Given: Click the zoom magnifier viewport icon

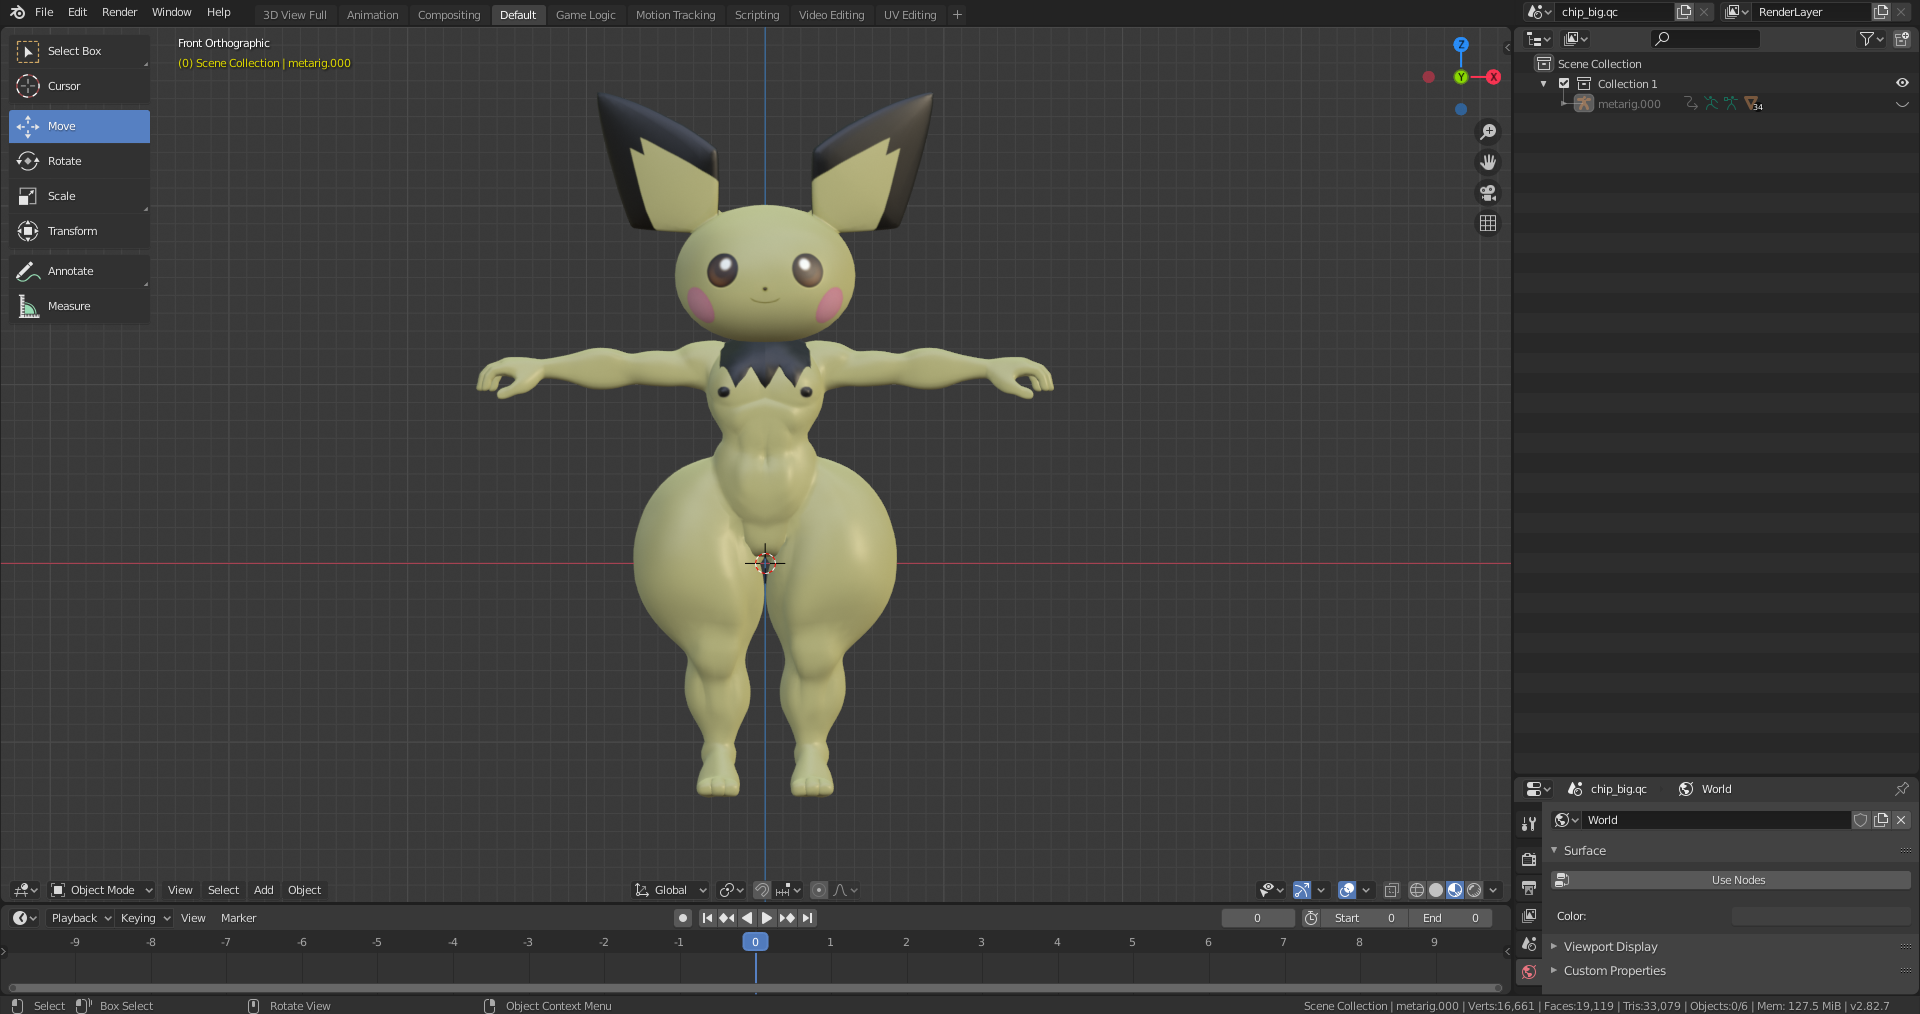Looking at the screenshot, I should coord(1488,132).
